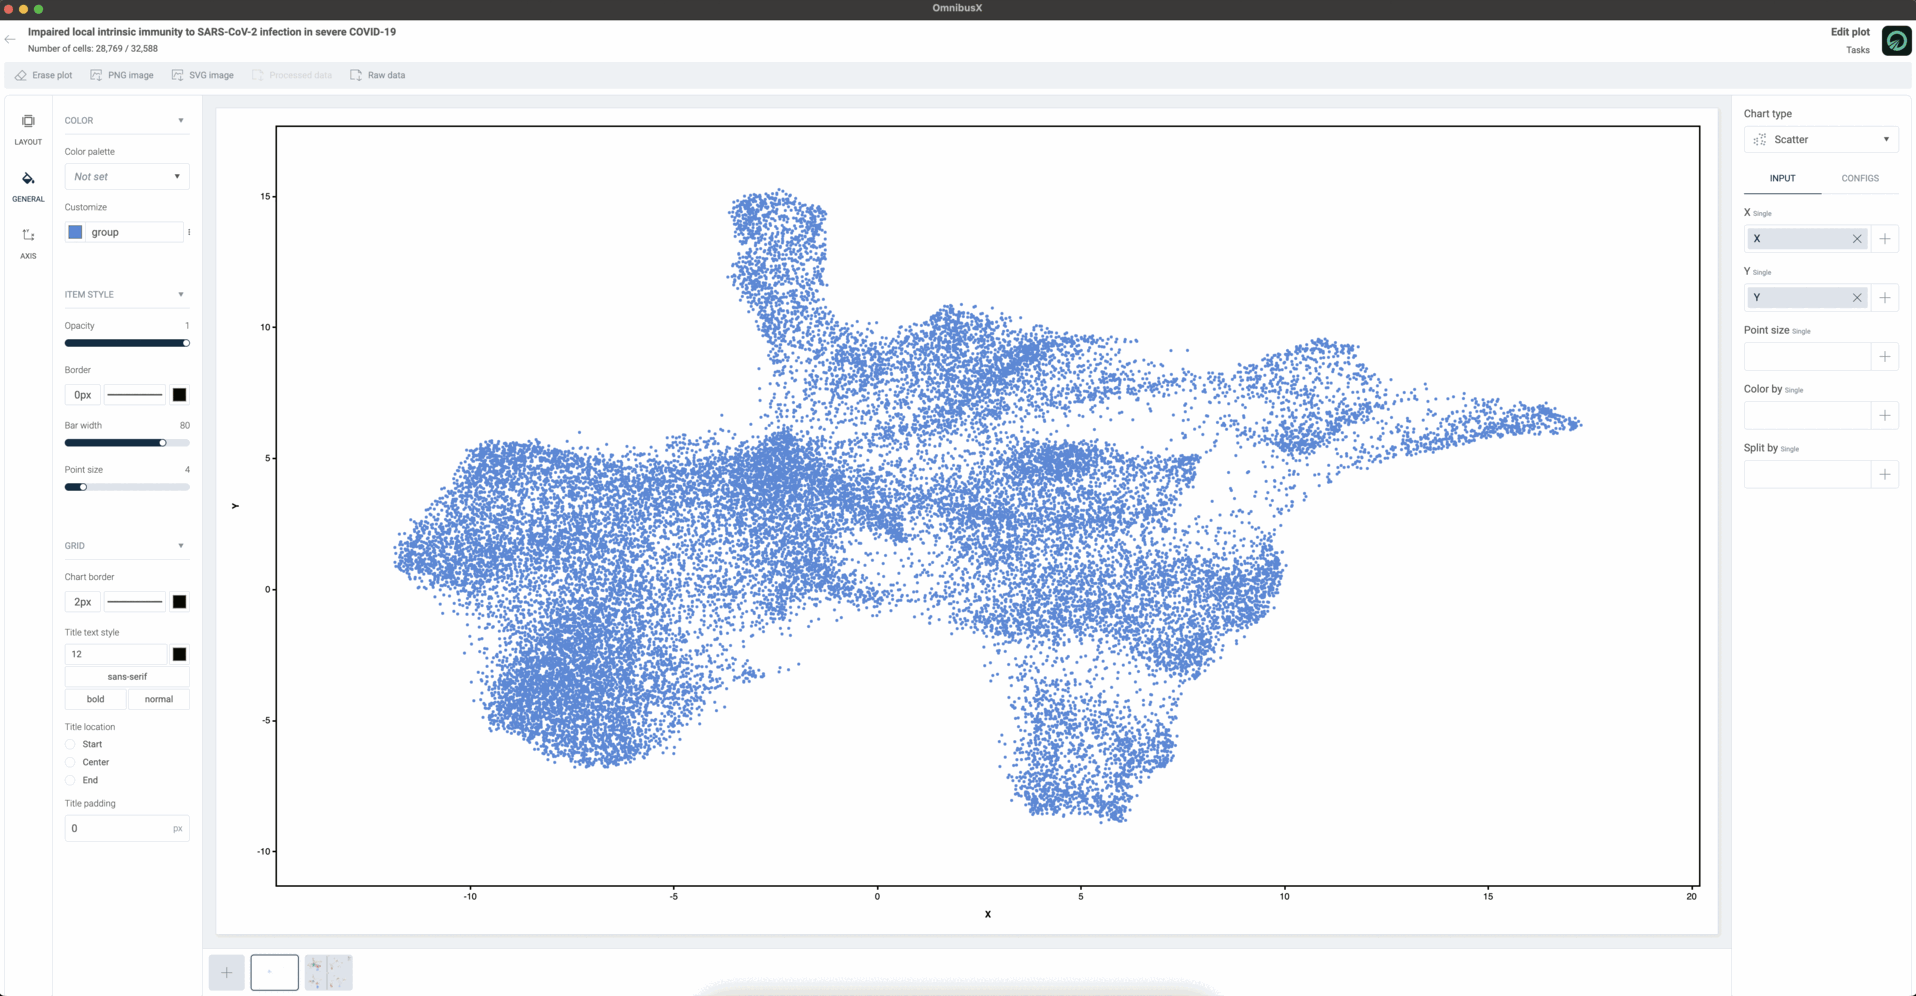Select End title location
Image resolution: width=1916 pixels, height=996 pixels.
[x=70, y=780]
